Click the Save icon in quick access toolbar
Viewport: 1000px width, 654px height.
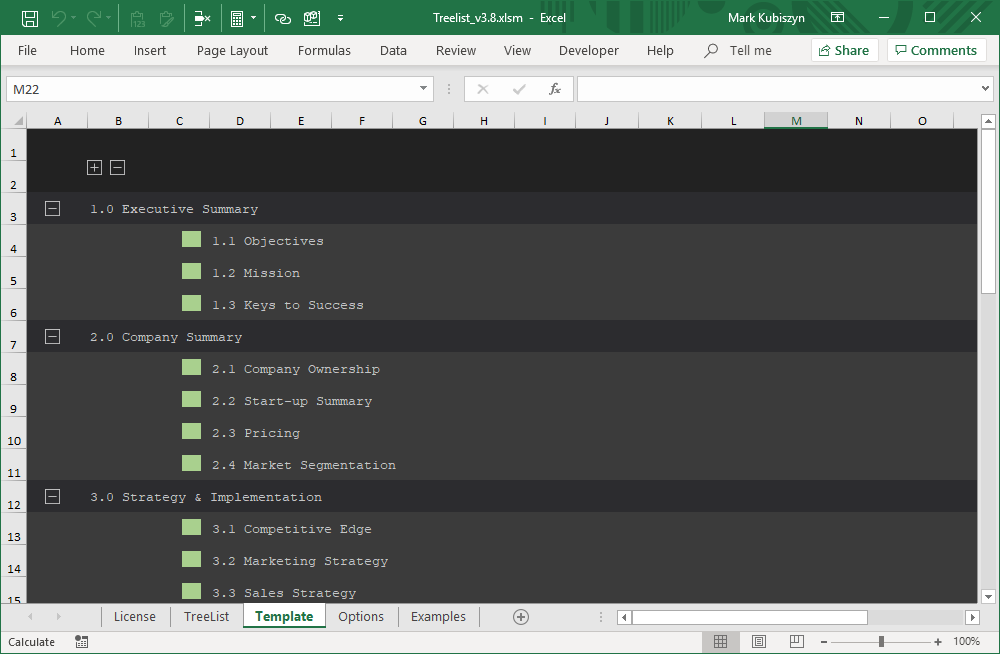point(30,18)
